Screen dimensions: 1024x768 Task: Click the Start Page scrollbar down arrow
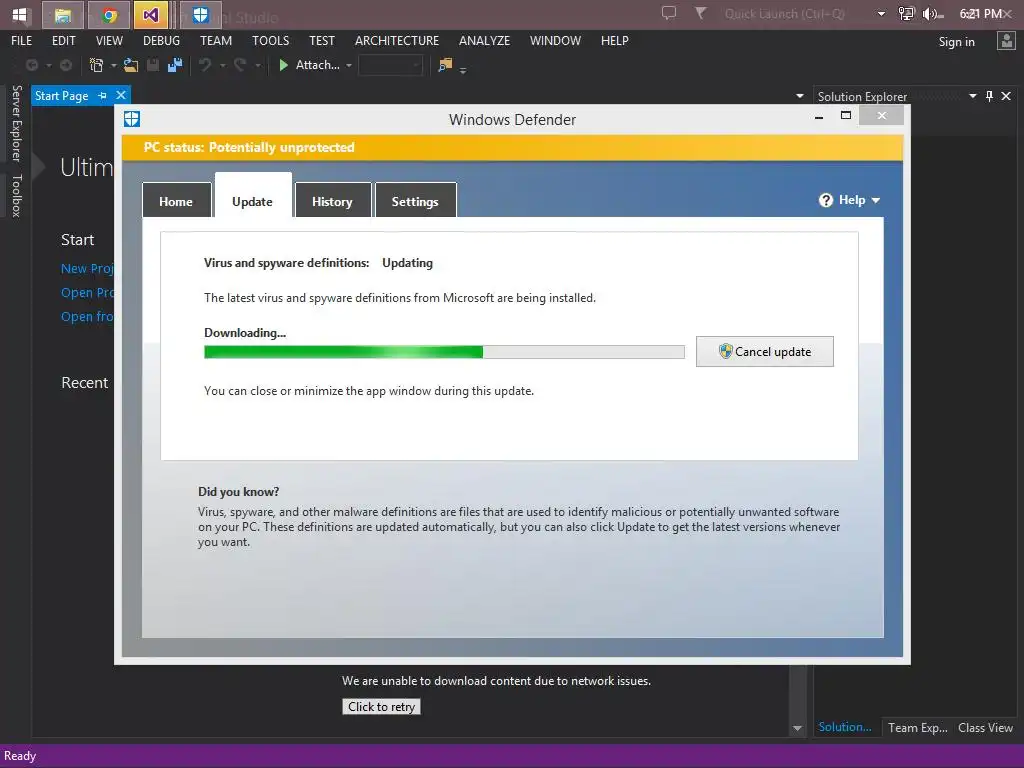pyautogui.click(x=797, y=728)
